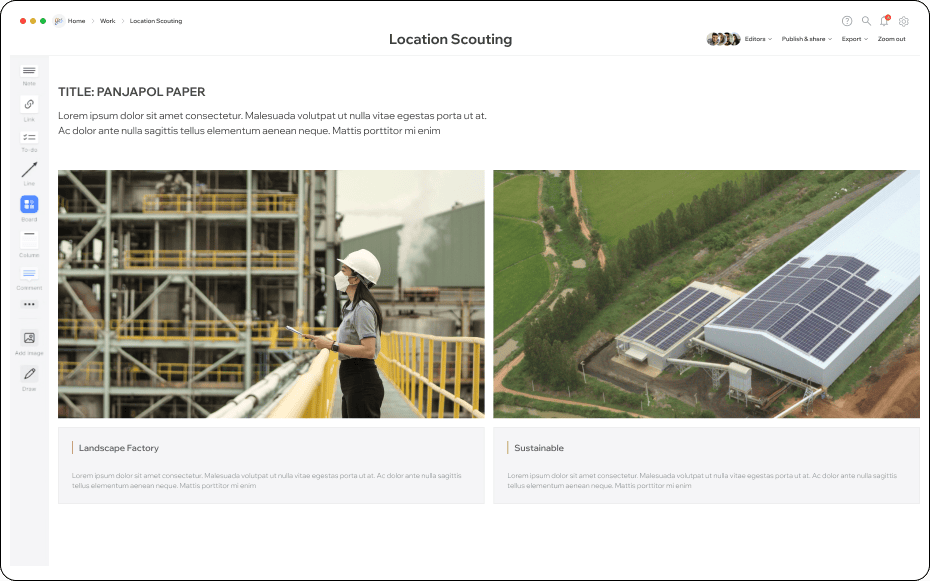Click the TITLE: PANJAPOL PAPER heading
Viewport: 930px width, 581px height.
tap(132, 92)
